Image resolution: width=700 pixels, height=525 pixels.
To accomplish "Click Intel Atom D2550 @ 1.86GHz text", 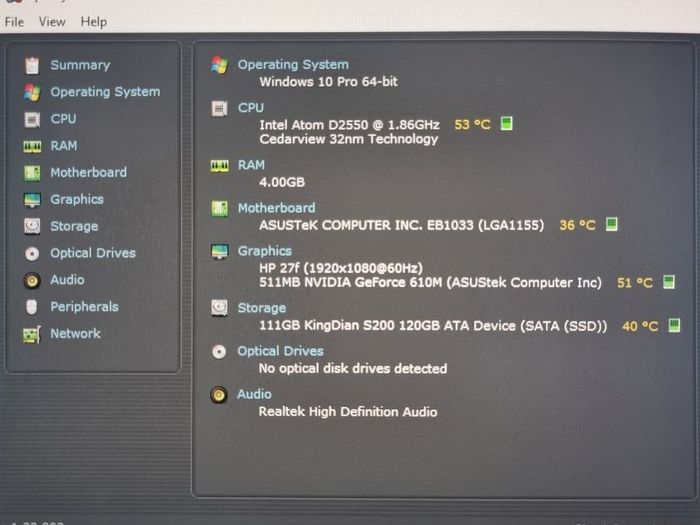I will tap(350, 125).
